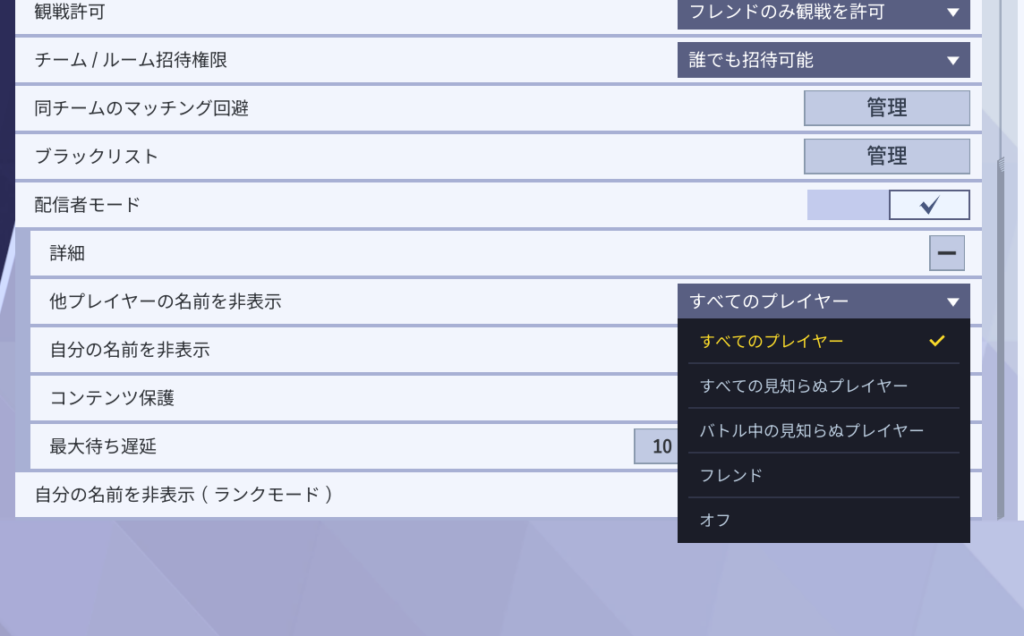This screenshot has height=636, width=1024.
Task: Open the チーム / ルーム招待権限 dropdown
Action: (x=823, y=60)
